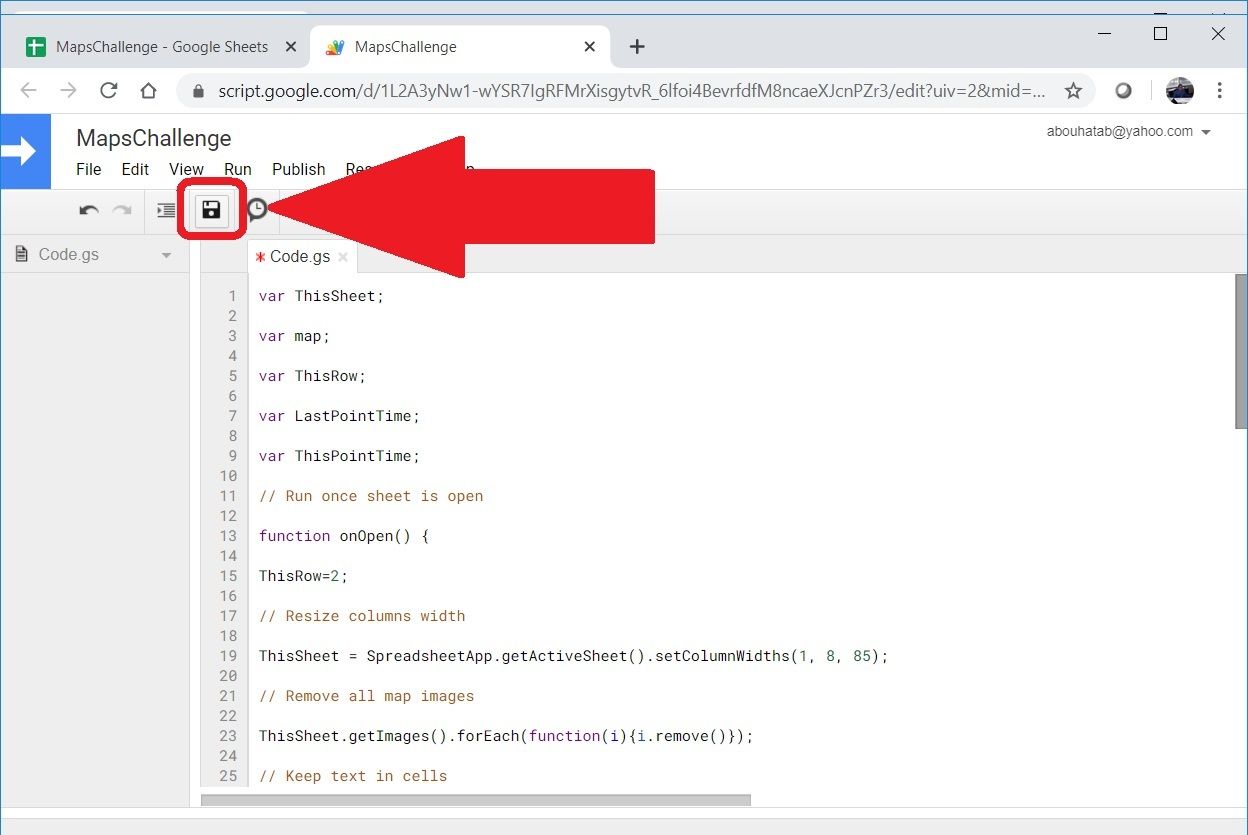Screen dimensions: 1248x835
Task: View site info via the lock icon
Action: [198, 91]
